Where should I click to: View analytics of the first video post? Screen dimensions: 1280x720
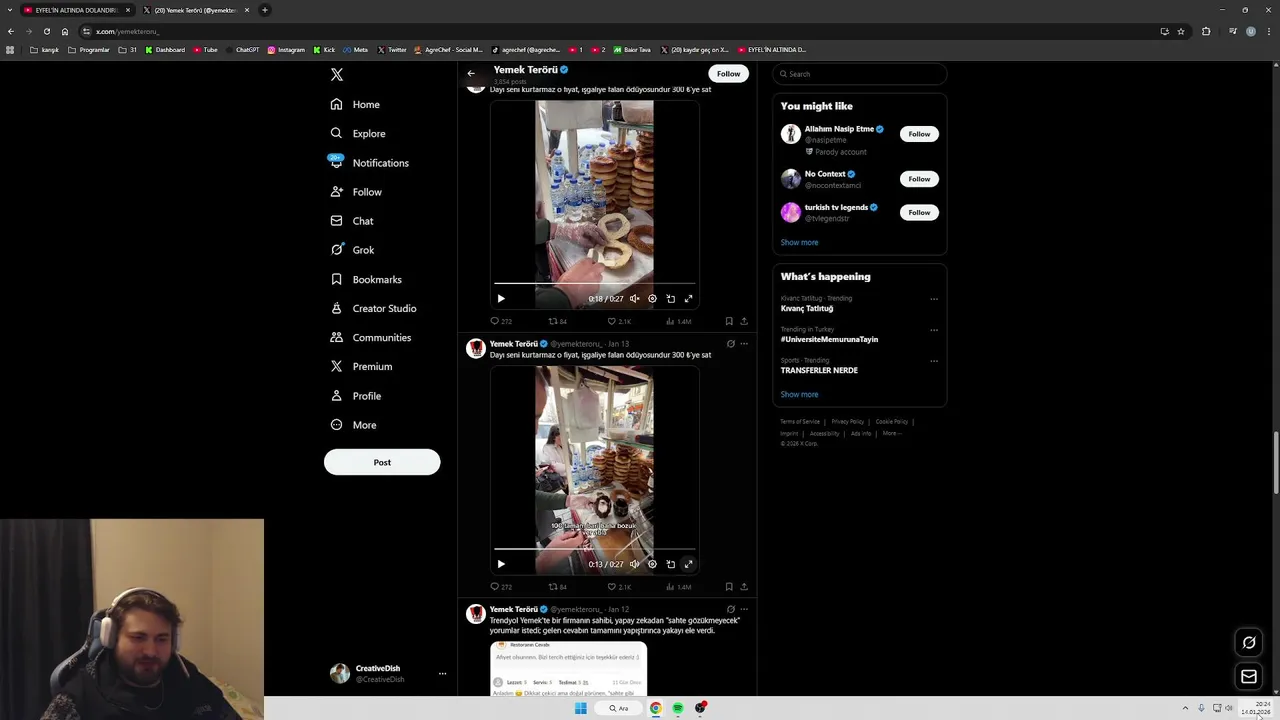tap(678, 321)
